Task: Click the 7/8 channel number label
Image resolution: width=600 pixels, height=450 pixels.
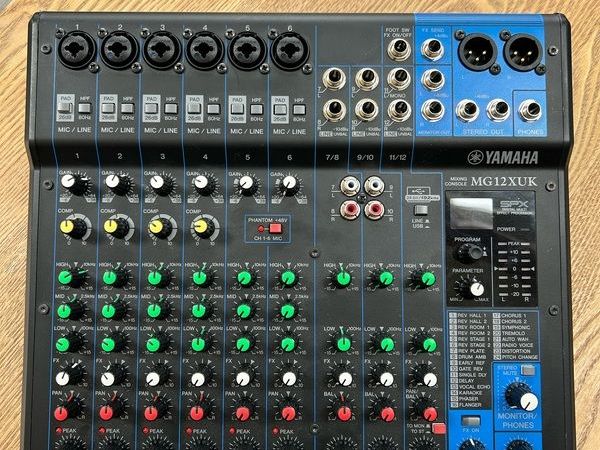Action: pos(332,157)
